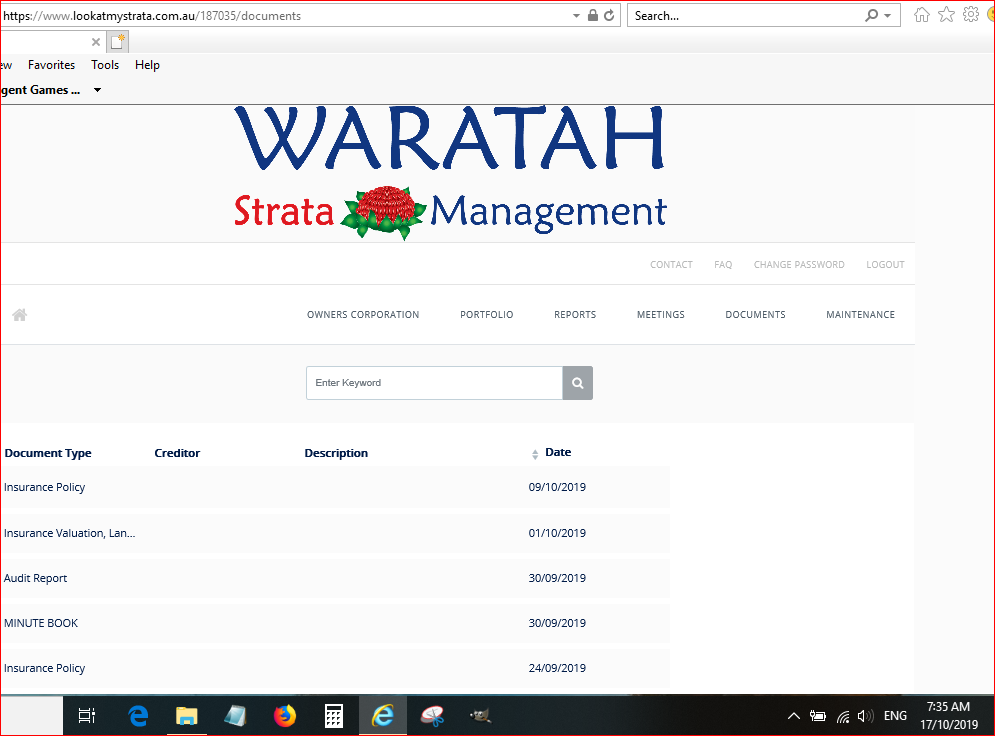Click the battery status tray icon
995x736 pixels.
[817, 716]
